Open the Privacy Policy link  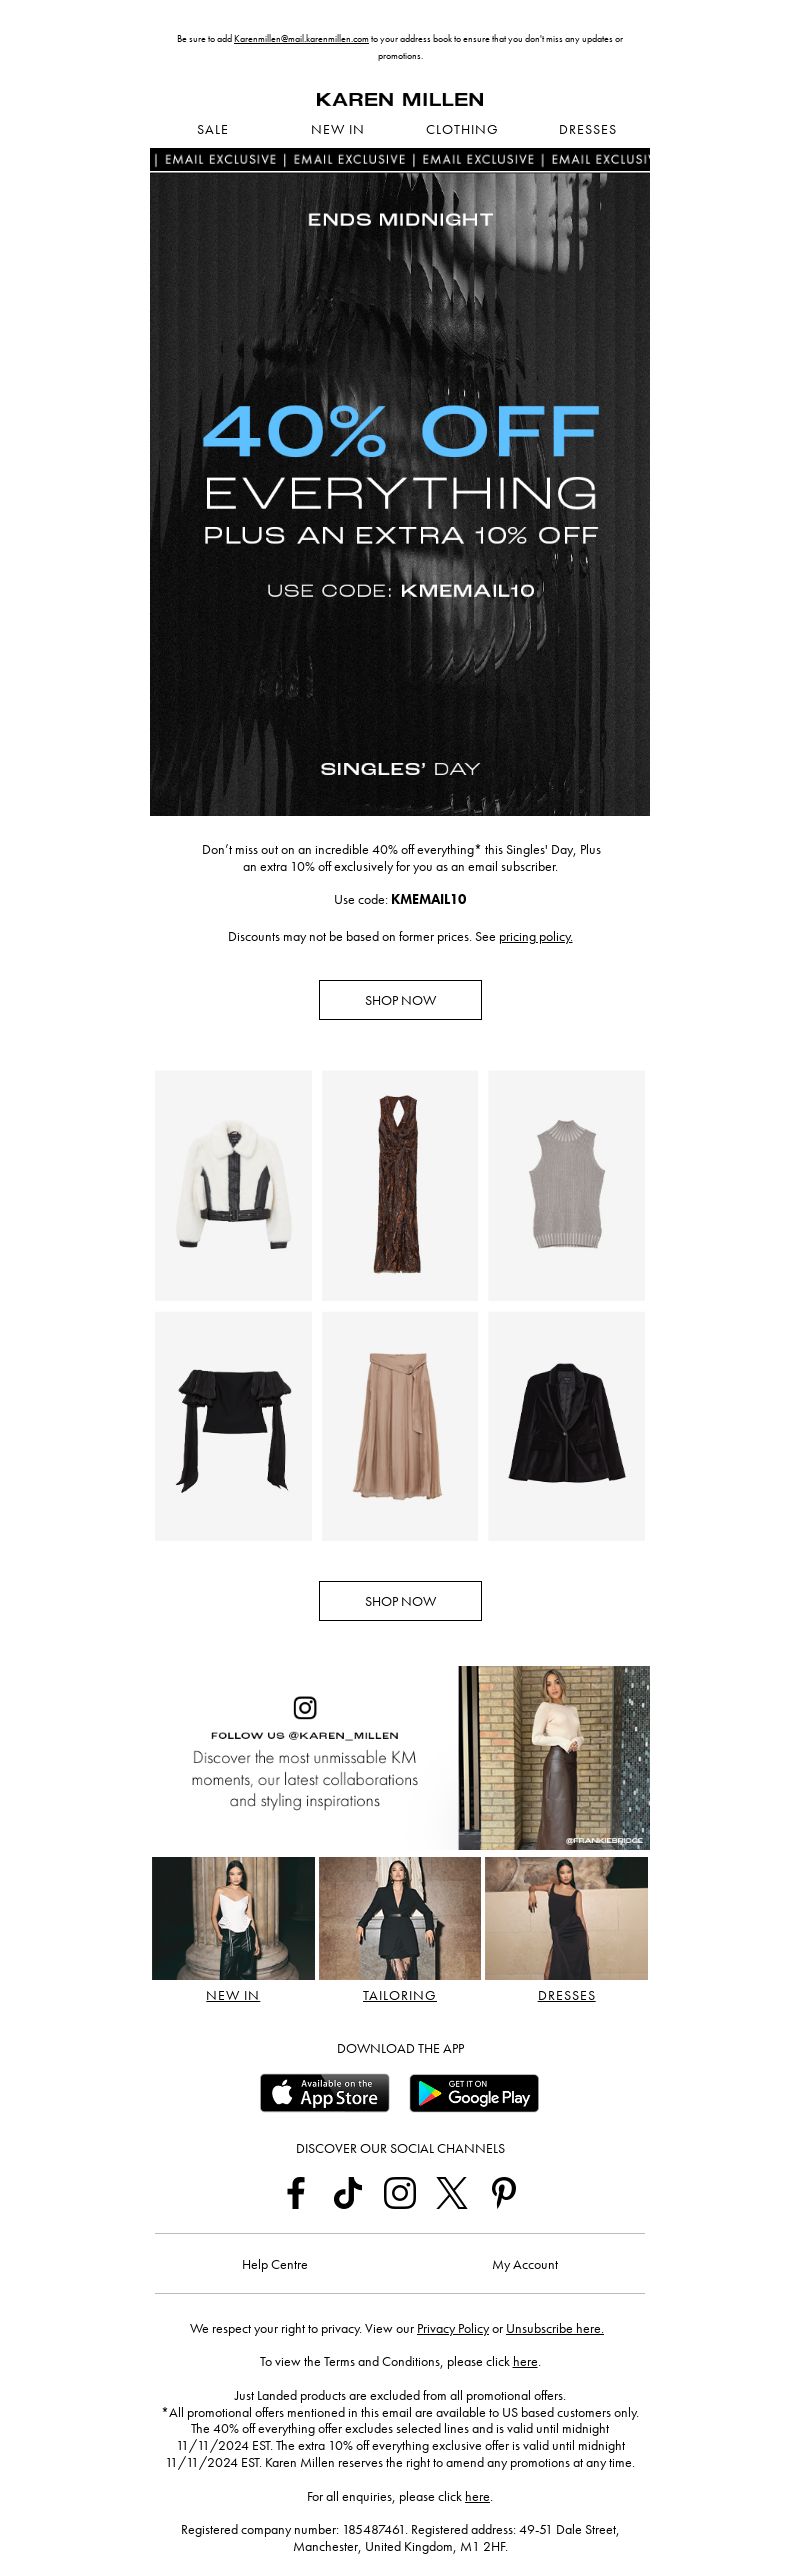click(x=453, y=2328)
